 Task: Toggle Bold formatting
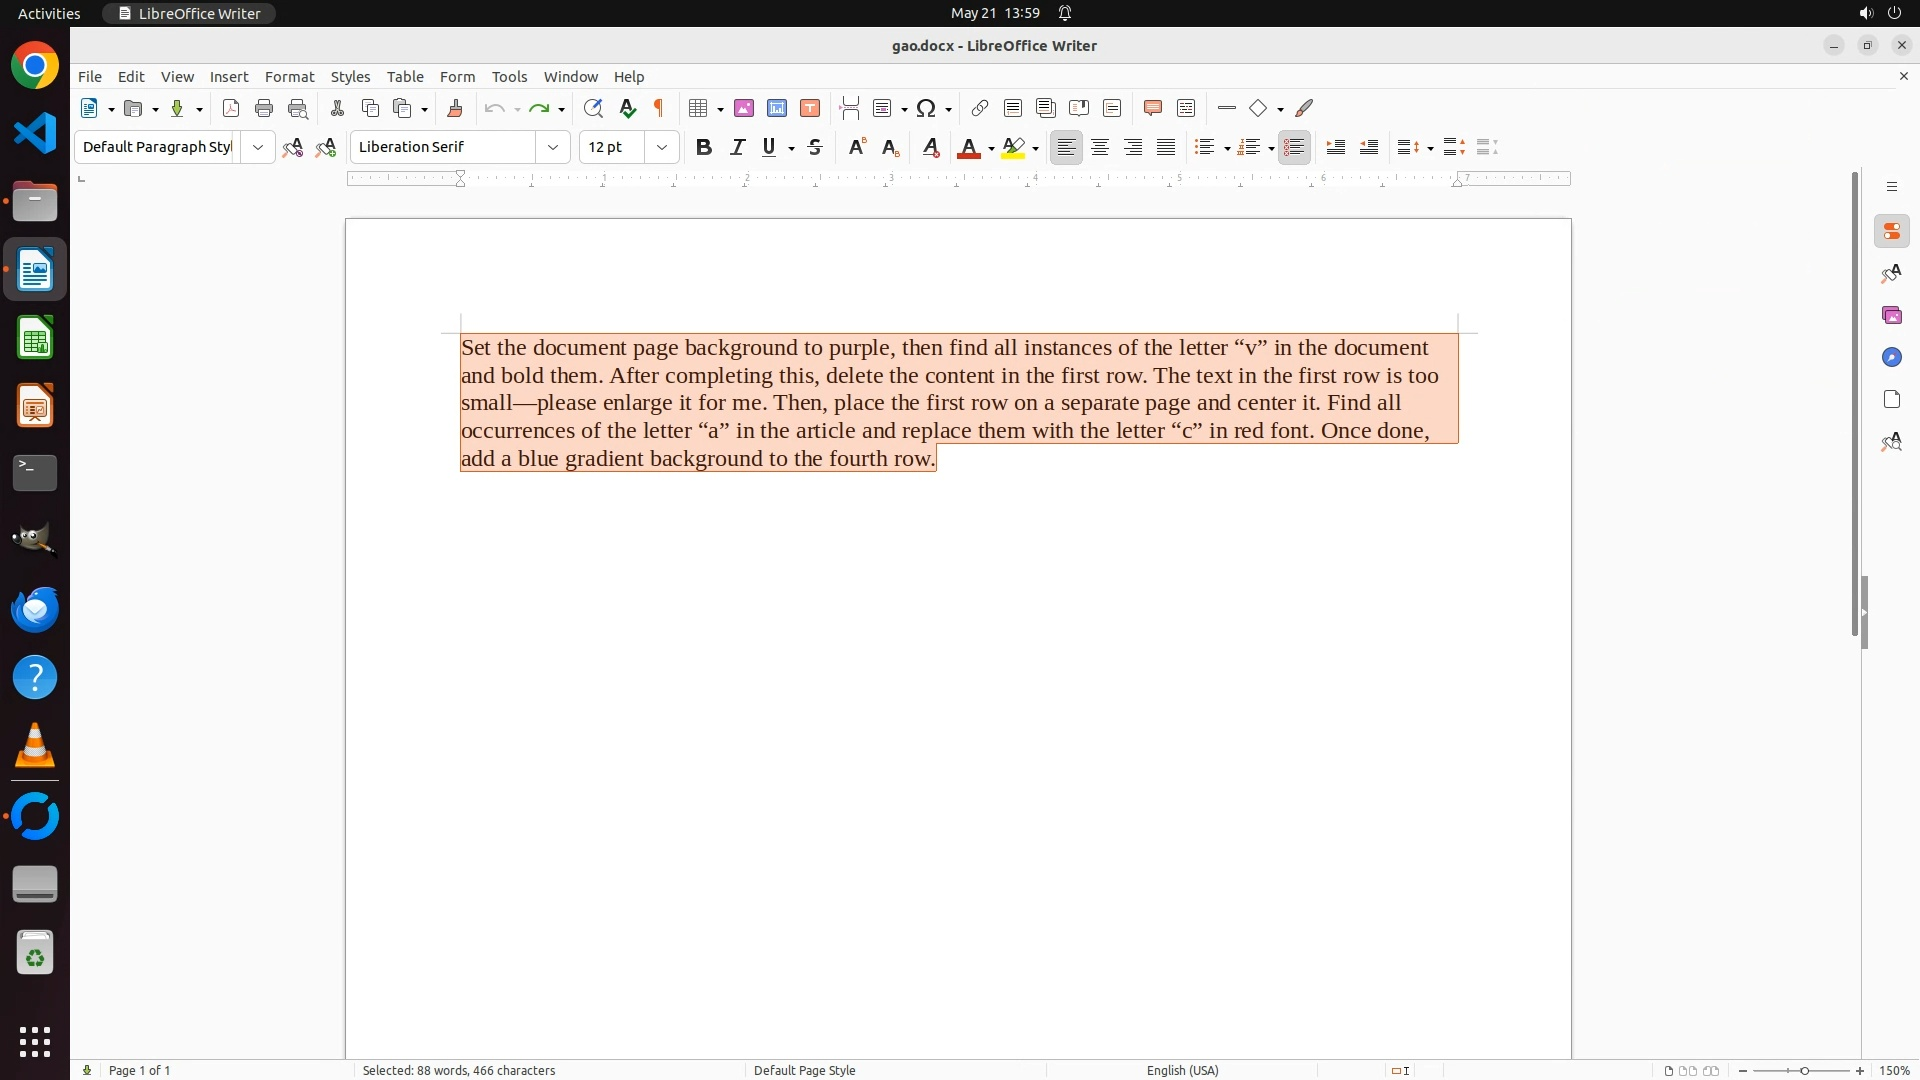(704, 147)
